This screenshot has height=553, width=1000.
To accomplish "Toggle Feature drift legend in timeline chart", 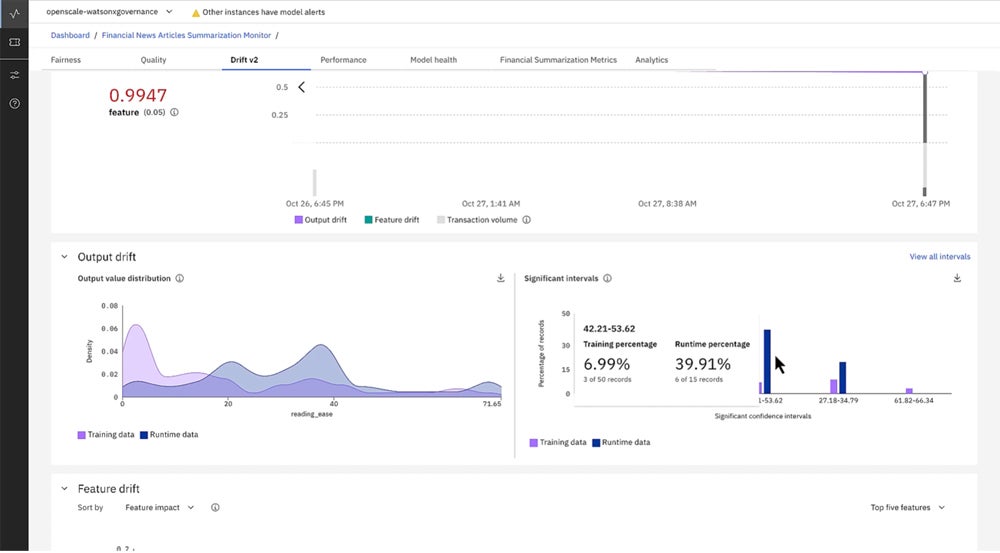I will pyautogui.click(x=391, y=220).
